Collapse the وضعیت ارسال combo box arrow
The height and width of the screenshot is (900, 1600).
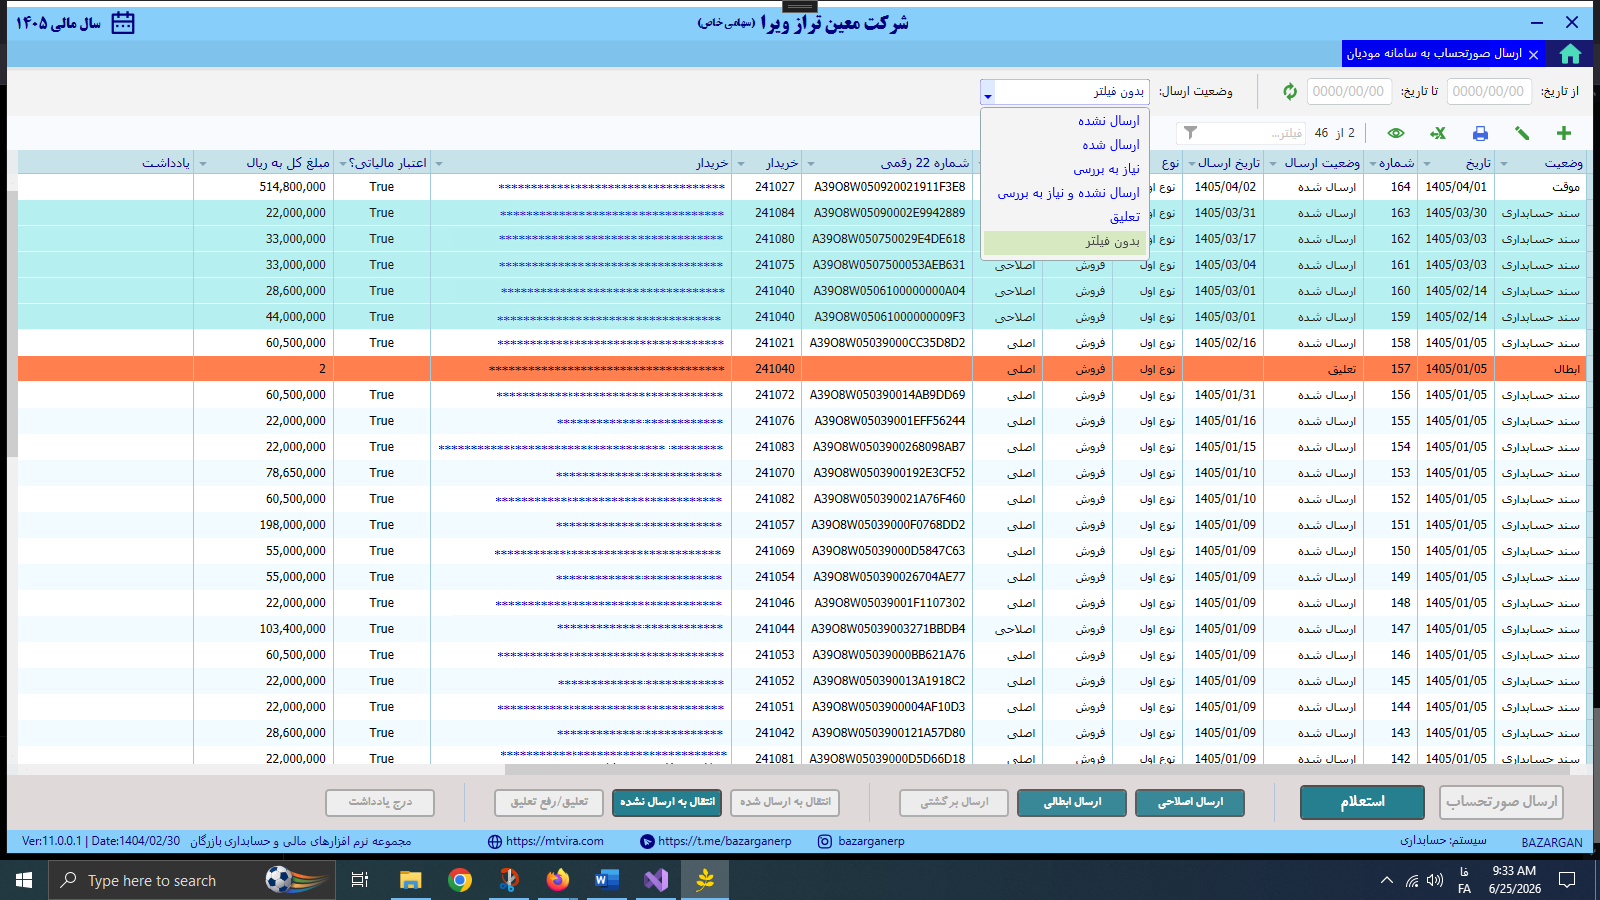click(988, 93)
